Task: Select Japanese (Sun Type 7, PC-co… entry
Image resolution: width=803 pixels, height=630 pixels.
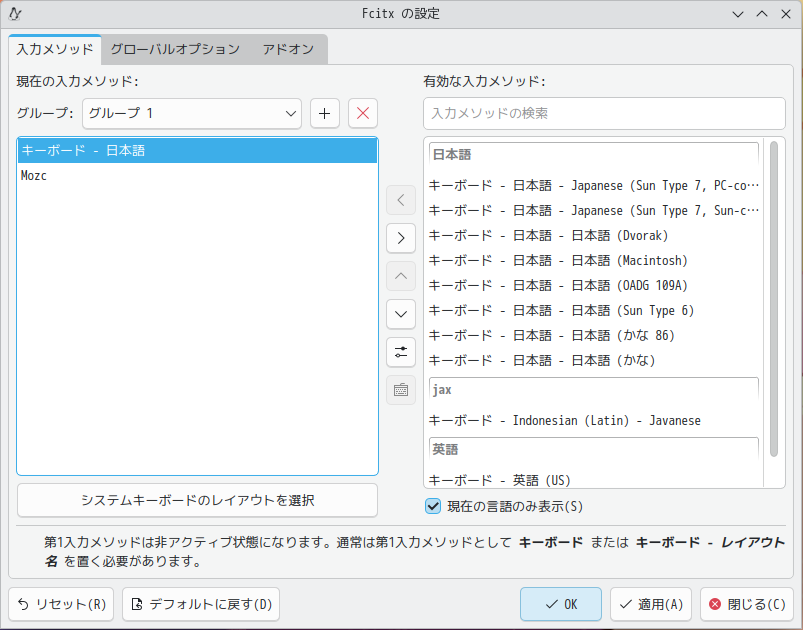Action: pos(593,185)
